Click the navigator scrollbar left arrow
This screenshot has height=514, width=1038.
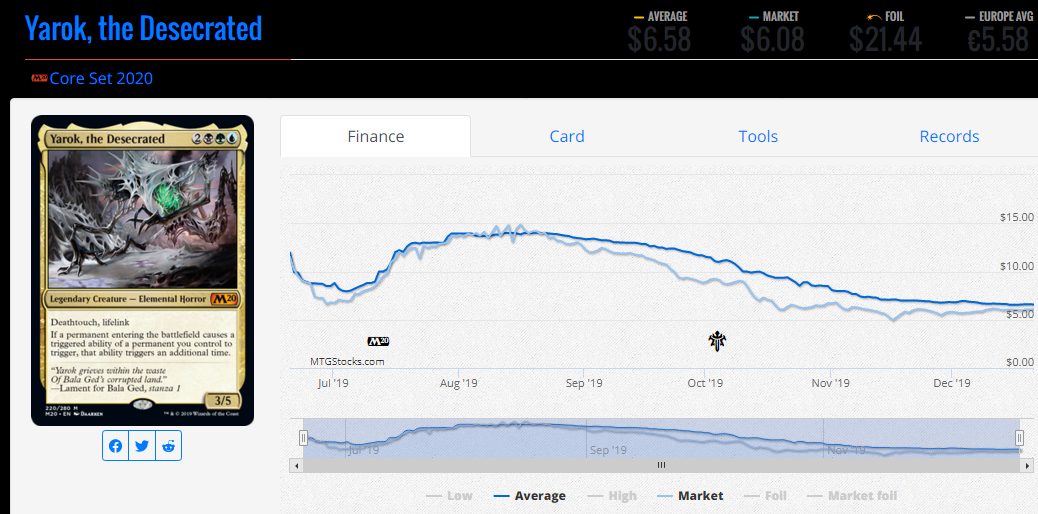coord(296,466)
